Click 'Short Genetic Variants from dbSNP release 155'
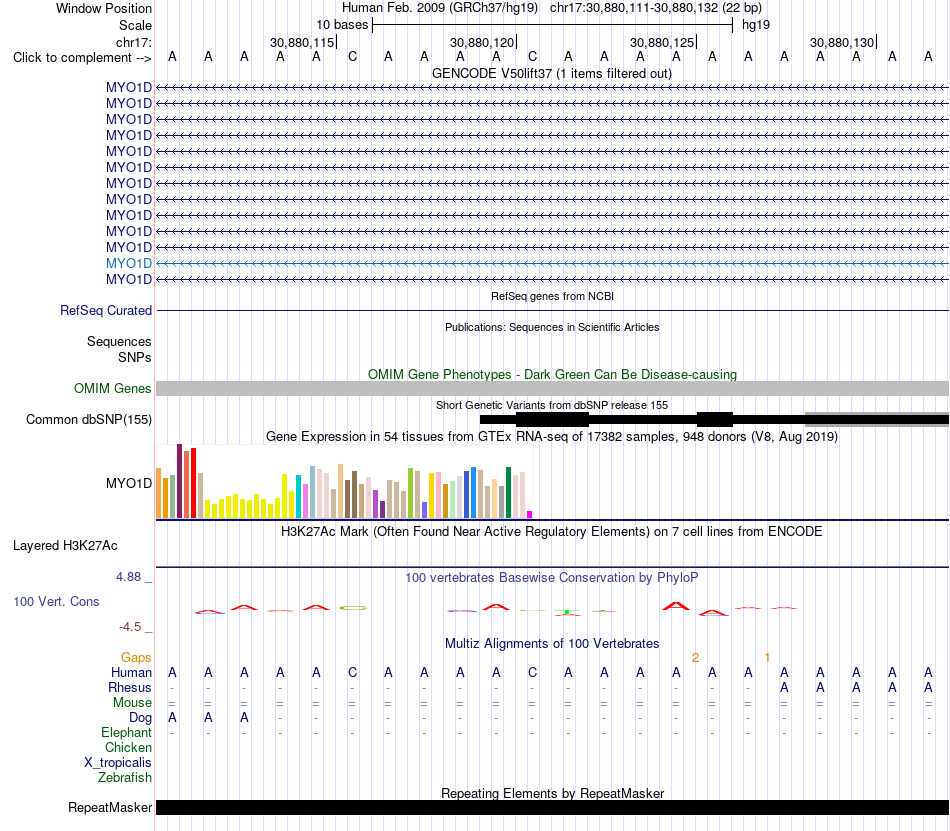 pyautogui.click(x=552, y=405)
